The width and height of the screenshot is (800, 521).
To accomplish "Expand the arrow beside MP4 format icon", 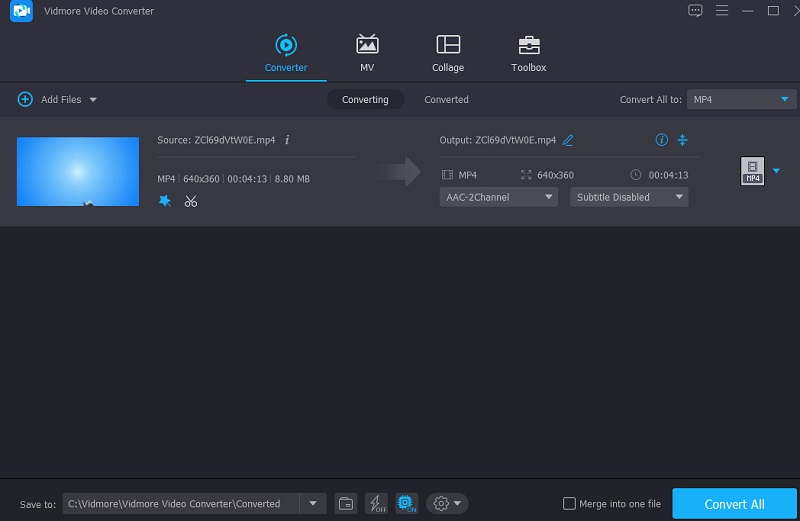I will point(776,170).
